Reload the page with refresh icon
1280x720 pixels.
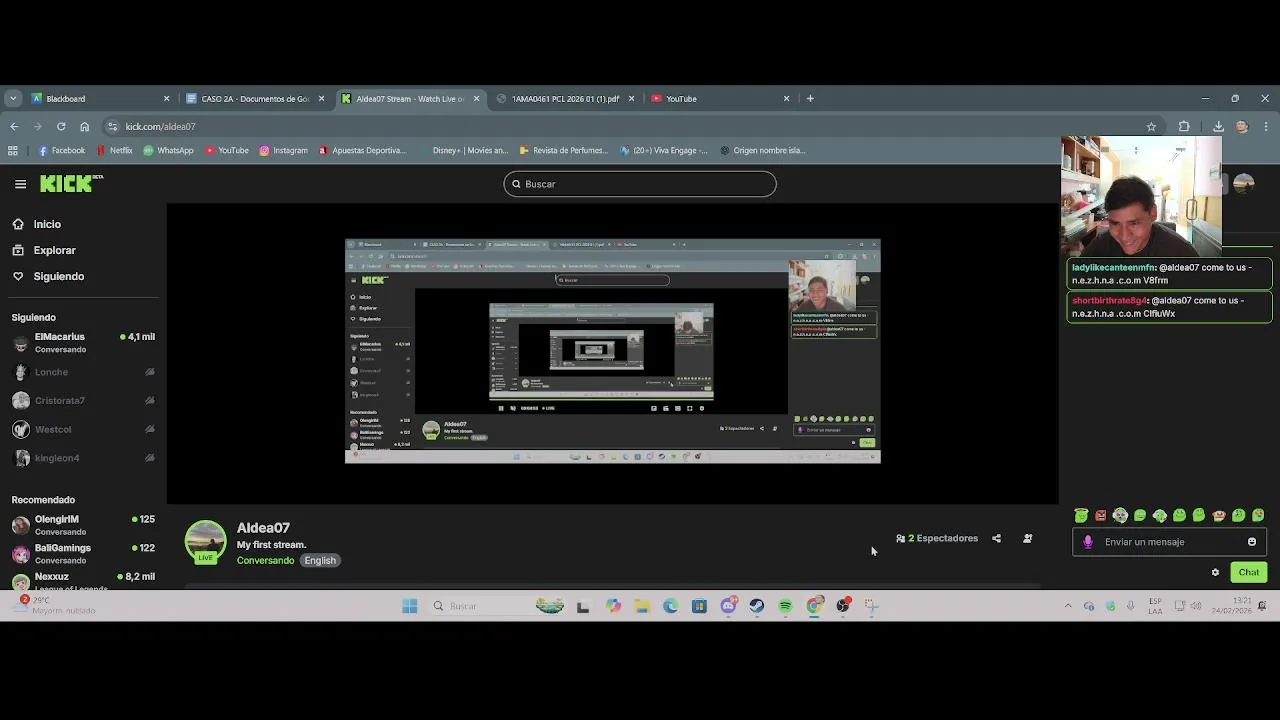coord(61,126)
